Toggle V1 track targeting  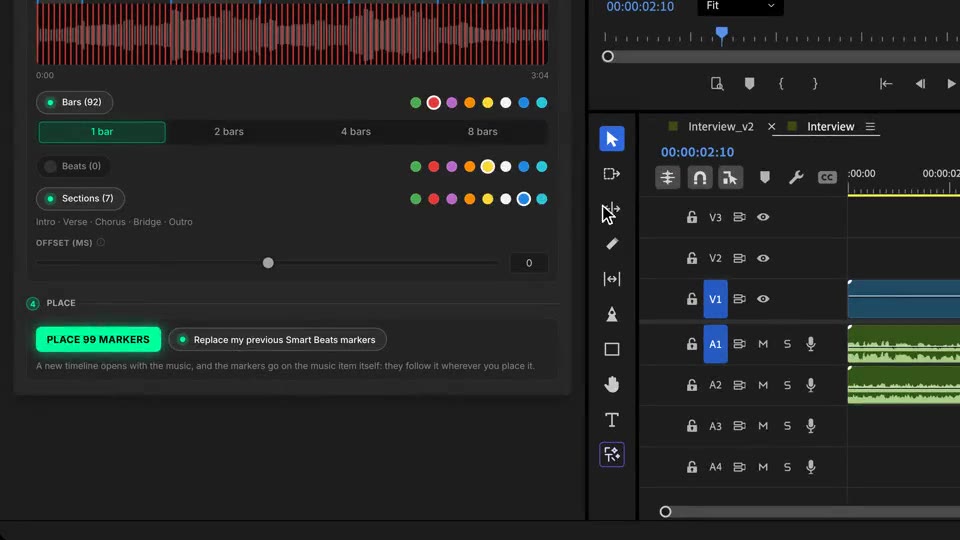point(715,299)
